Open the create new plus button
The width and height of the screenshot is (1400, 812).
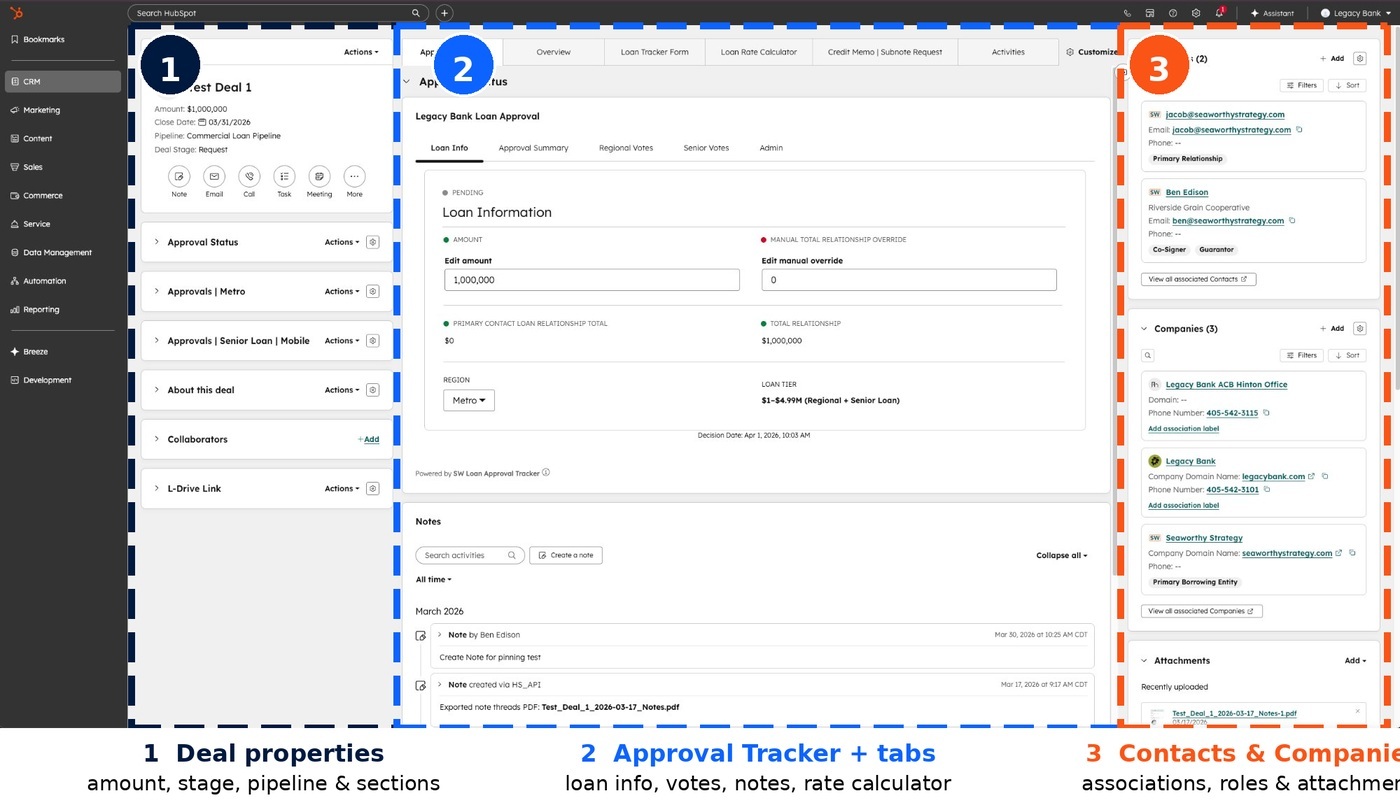445,13
